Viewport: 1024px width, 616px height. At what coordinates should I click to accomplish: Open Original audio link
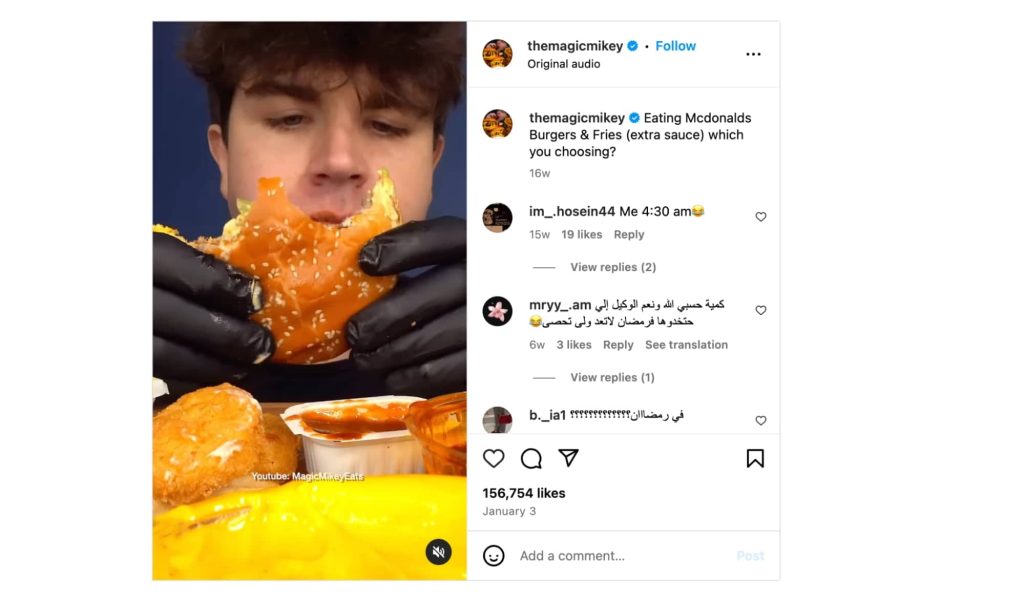pyautogui.click(x=564, y=64)
